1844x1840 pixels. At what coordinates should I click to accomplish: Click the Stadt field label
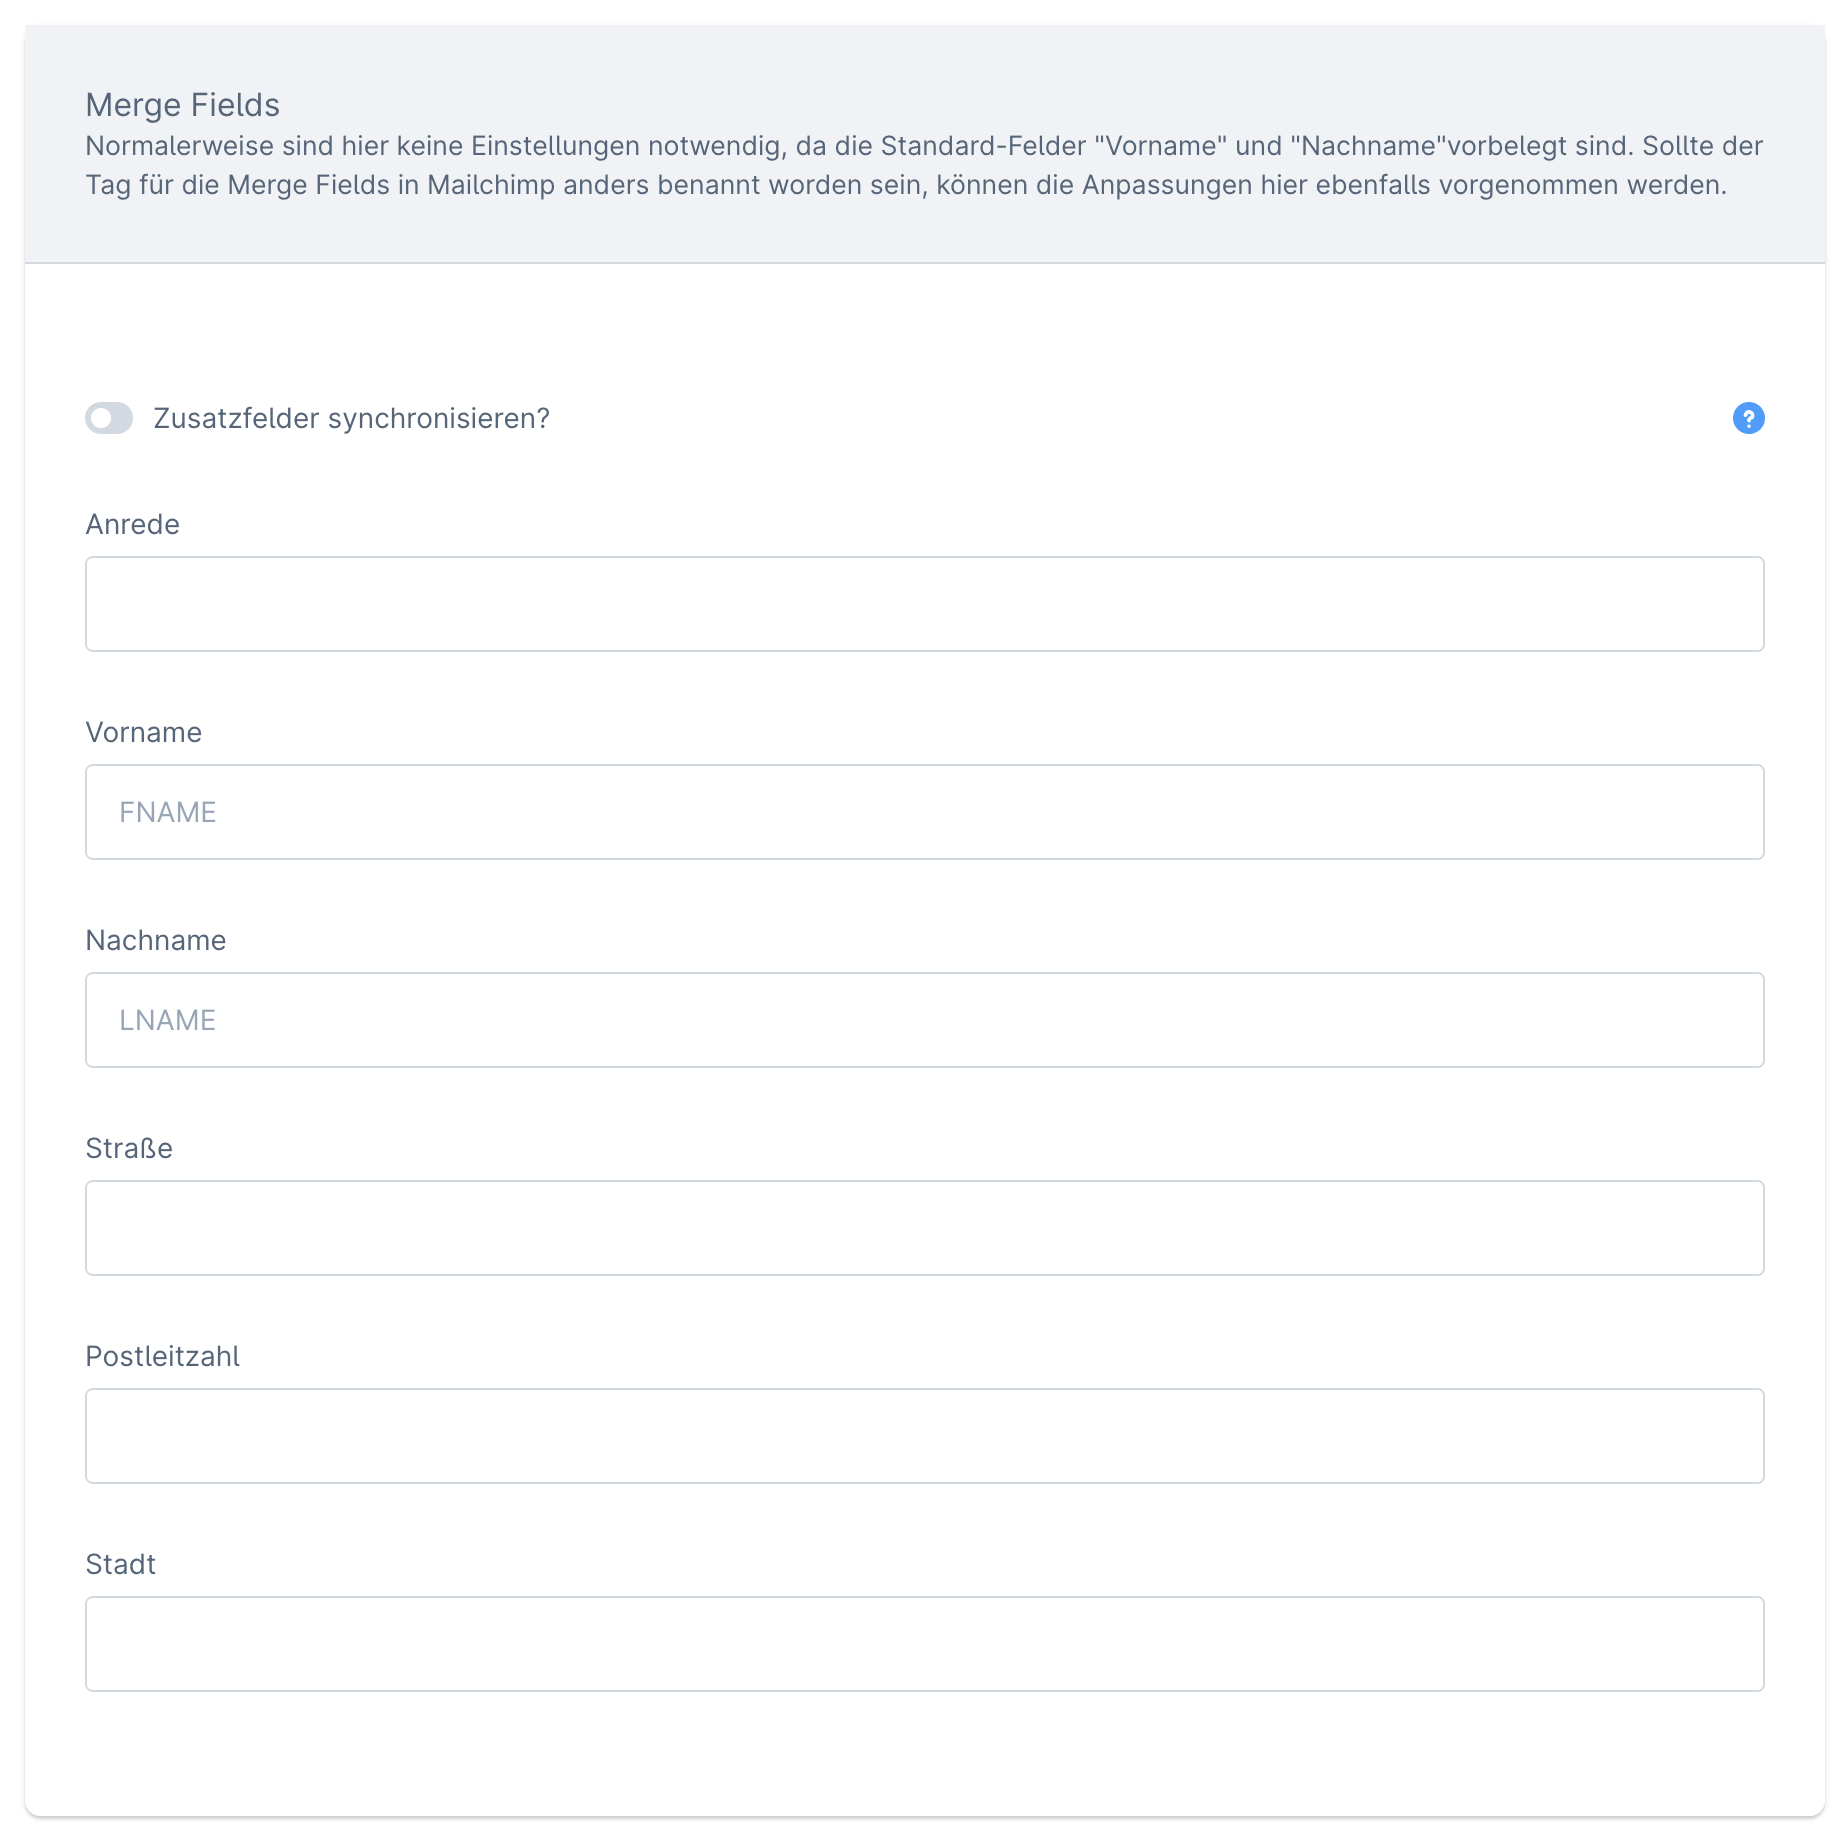coord(121,1564)
